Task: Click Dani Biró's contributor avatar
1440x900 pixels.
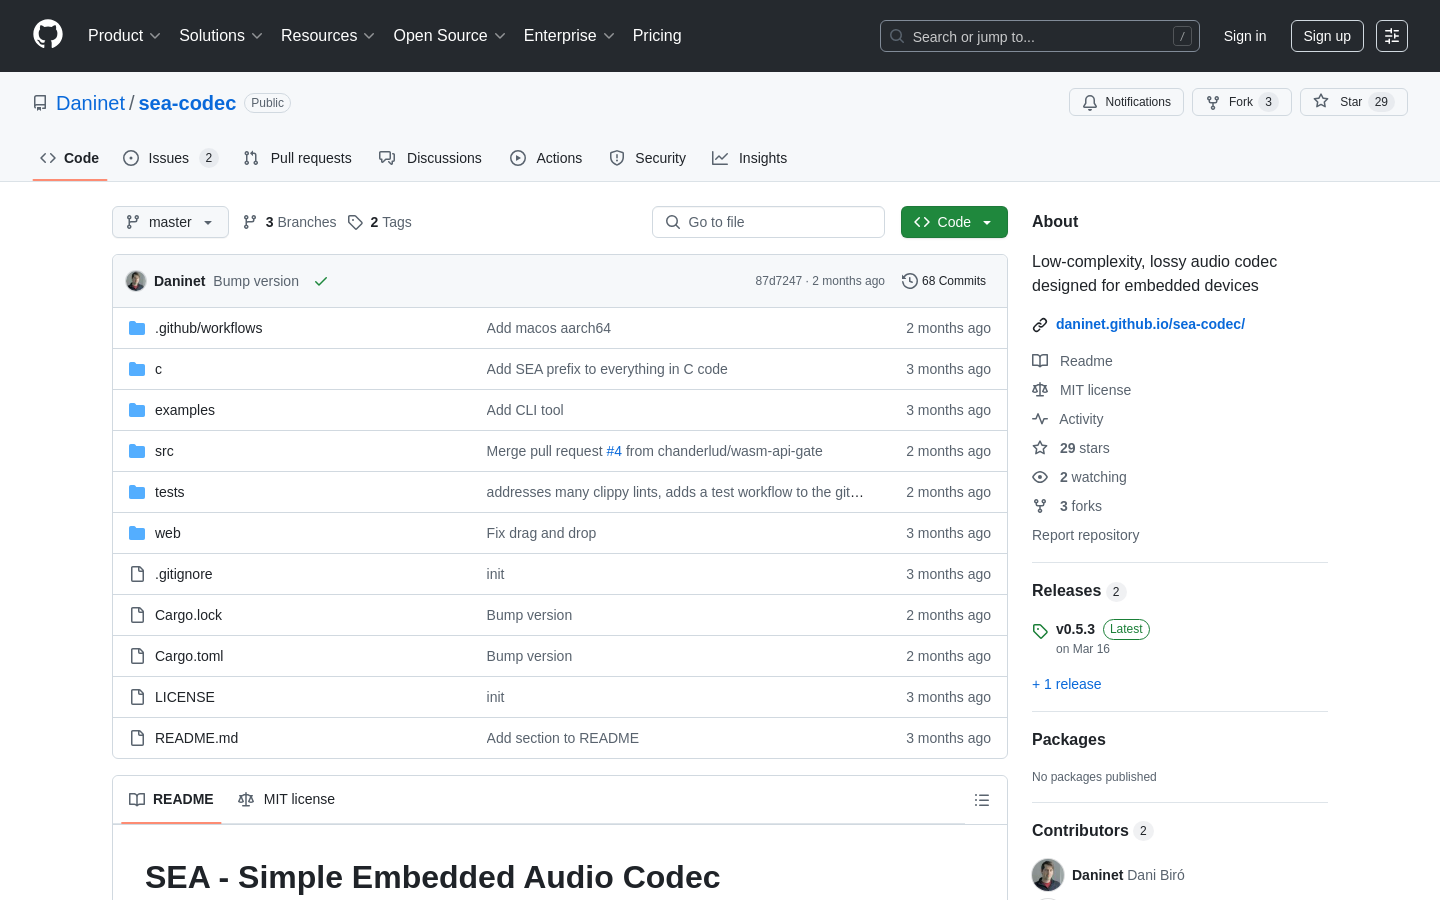Action: tap(1048, 875)
